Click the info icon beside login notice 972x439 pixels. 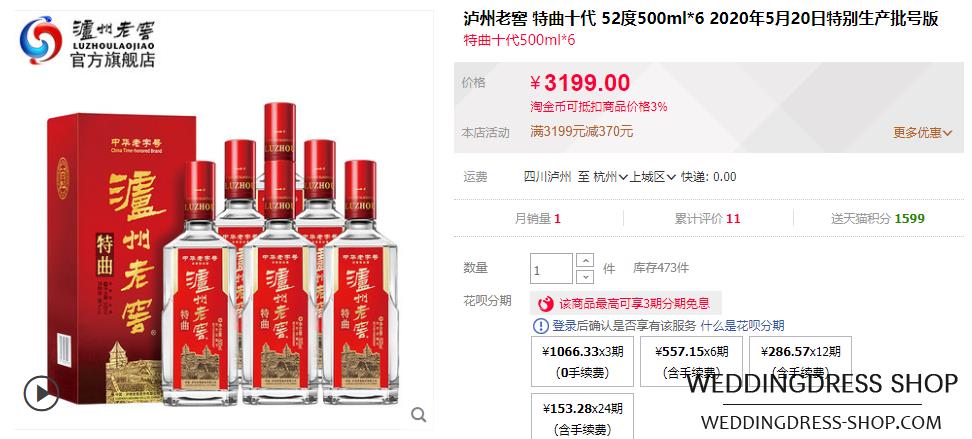point(541,326)
